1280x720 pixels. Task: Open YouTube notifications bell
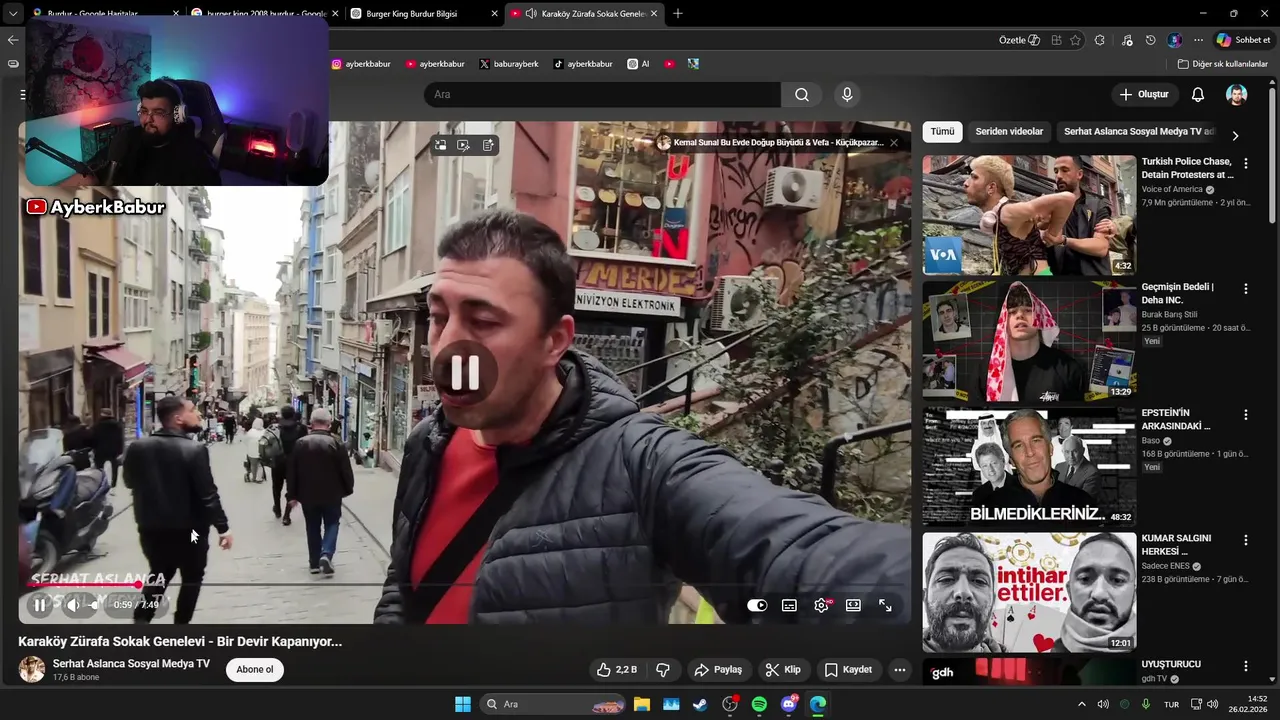[1198, 94]
